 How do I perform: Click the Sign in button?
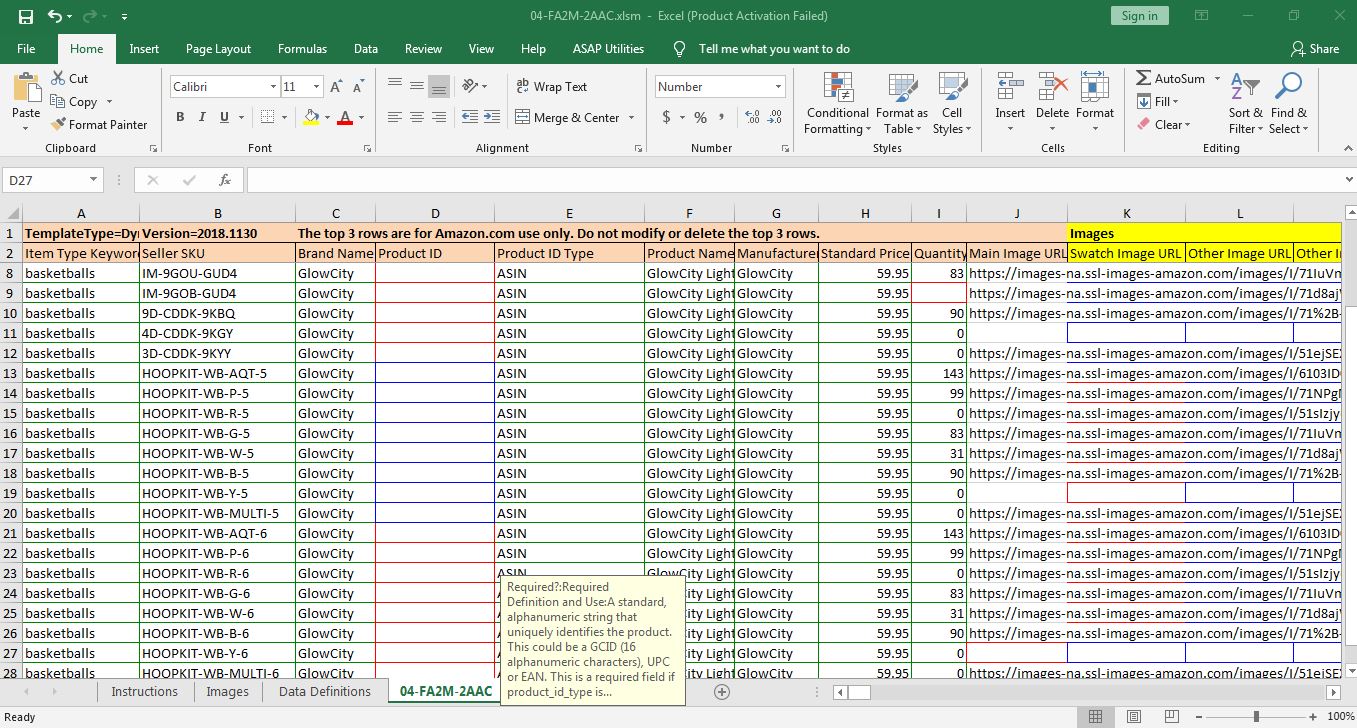click(x=1139, y=16)
